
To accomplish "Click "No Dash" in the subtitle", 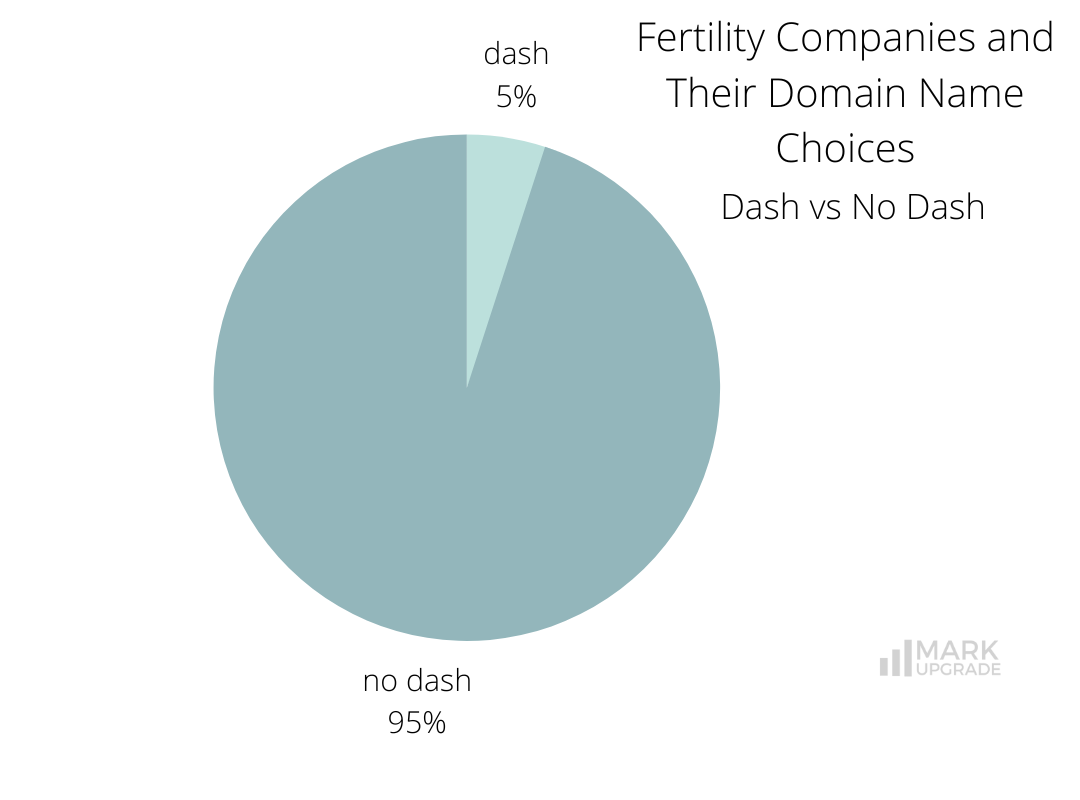I will click(918, 207).
